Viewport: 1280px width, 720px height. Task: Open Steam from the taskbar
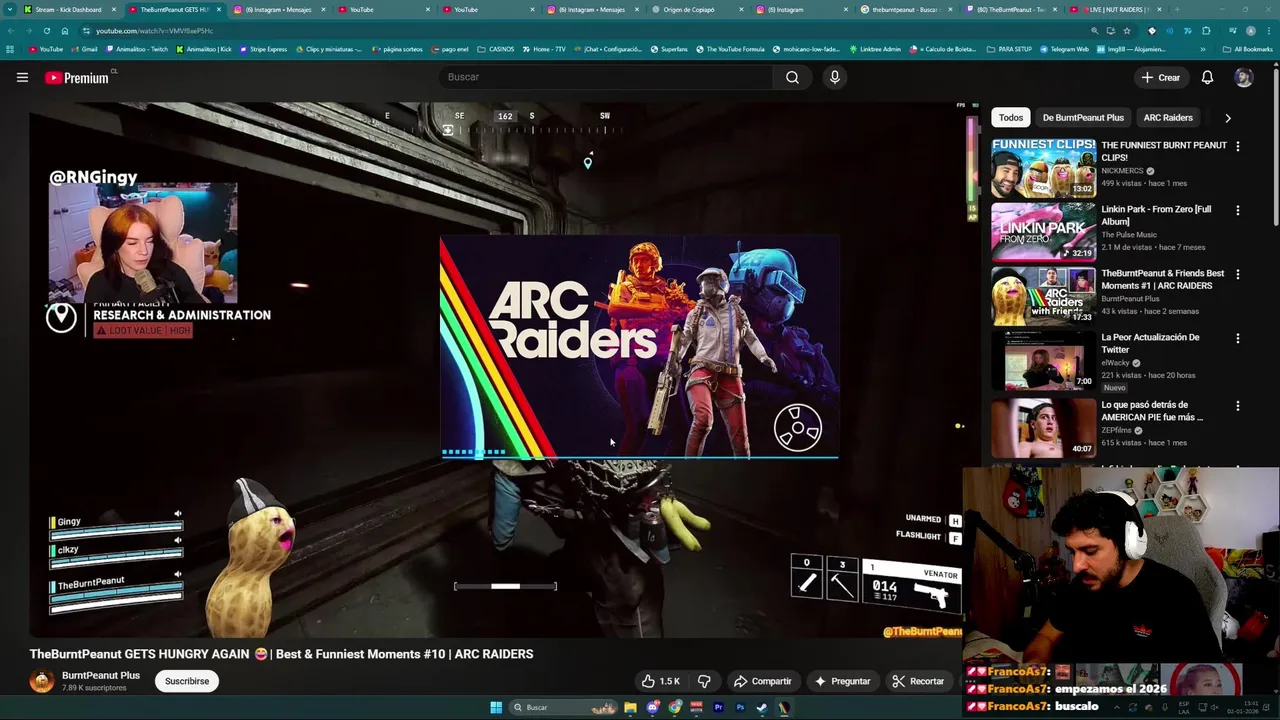pyautogui.click(x=762, y=707)
